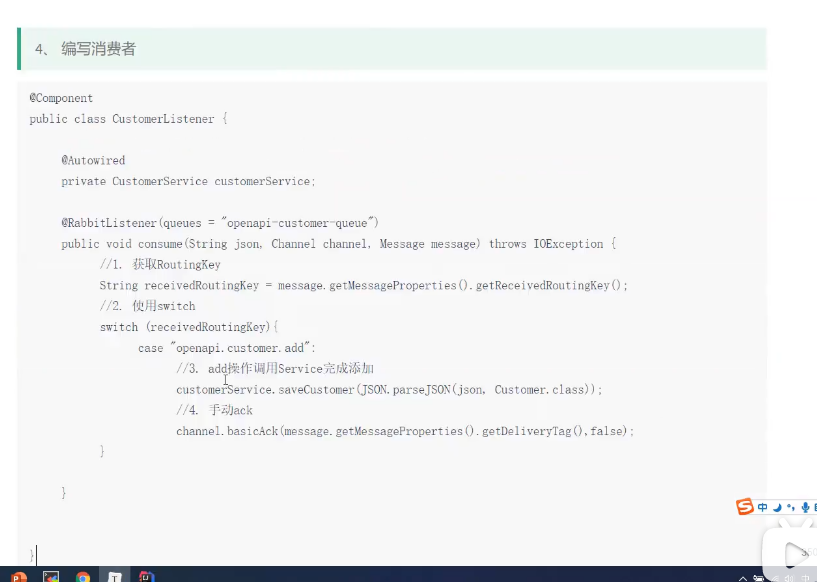
Task: Click the switch (receivedRoutingKey) line
Action: [x=189, y=327]
